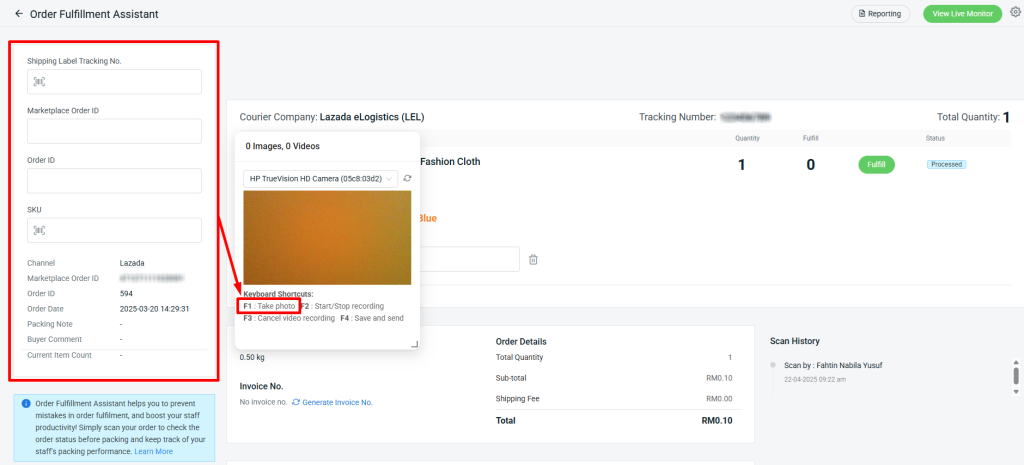Click the camera preview image
Viewport: 1024px width, 465px height.
click(327, 238)
